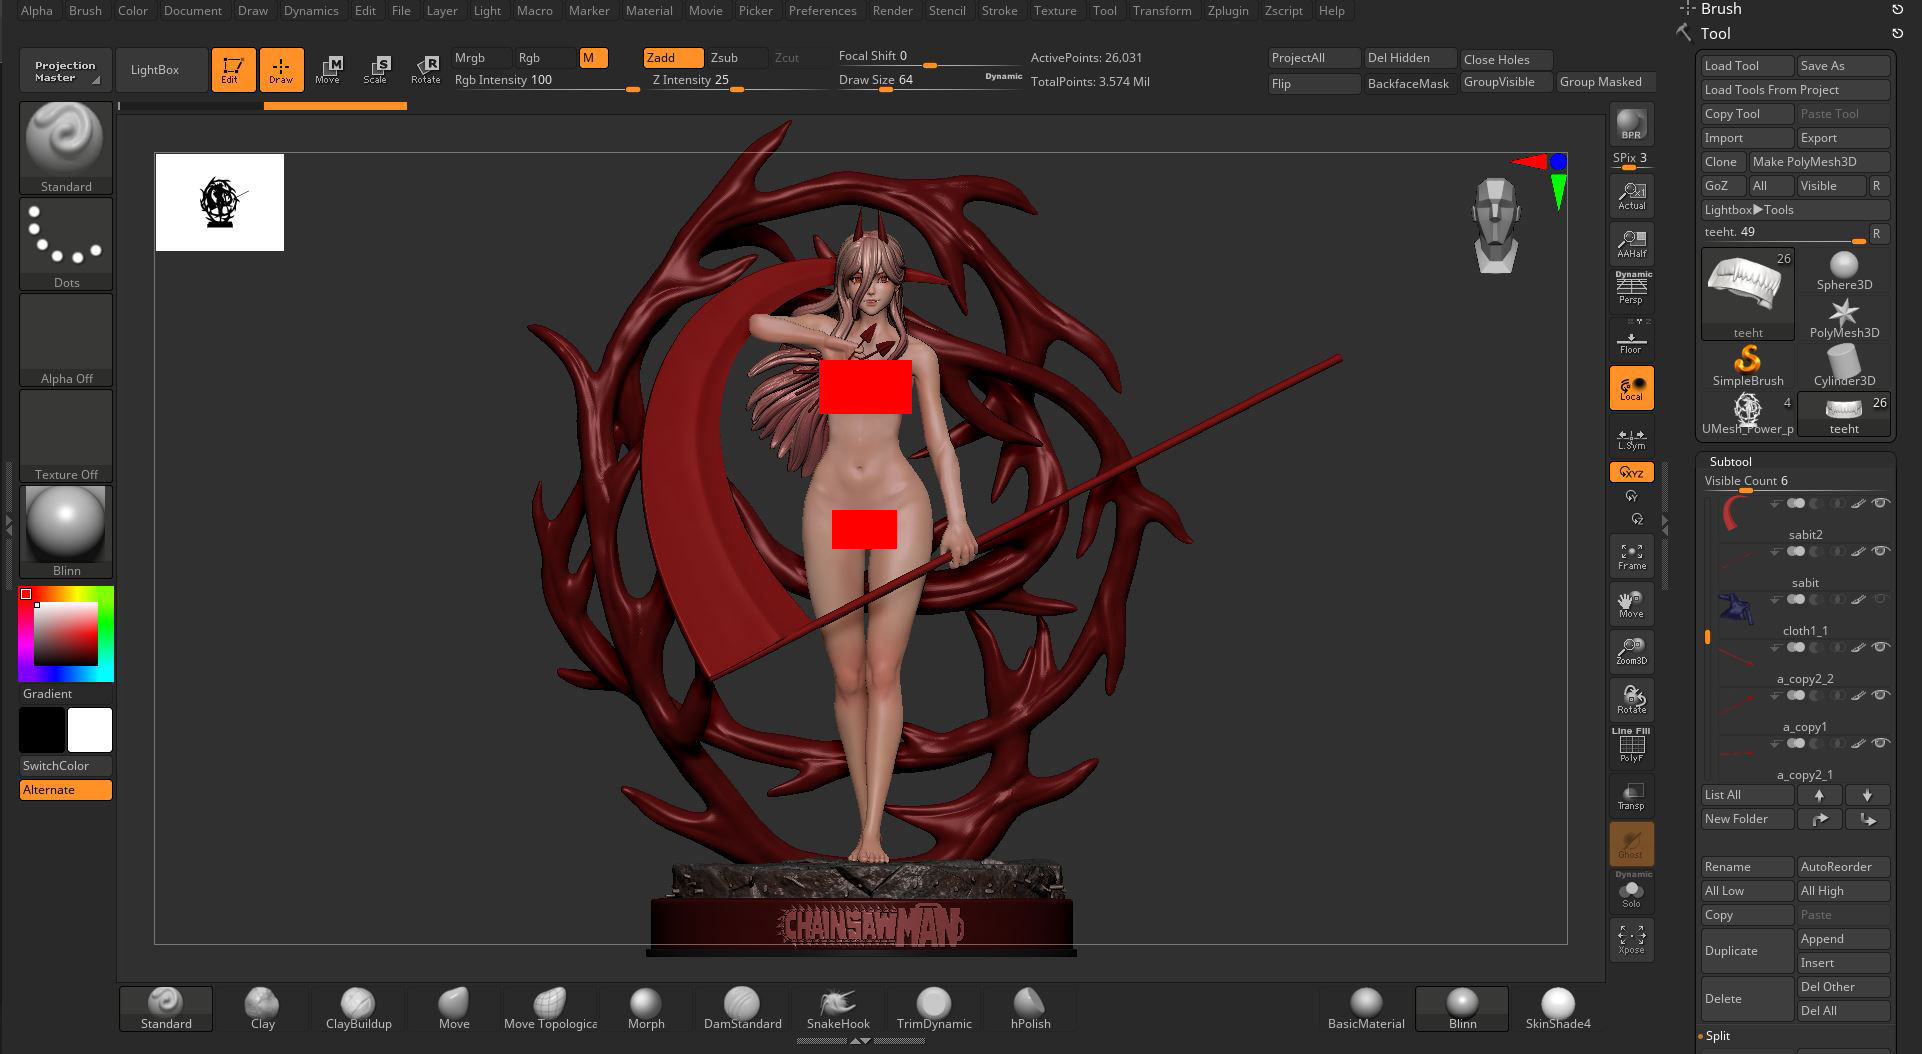Apply the BasicMaterial material

pyautogui.click(x=1366, y=1008)
